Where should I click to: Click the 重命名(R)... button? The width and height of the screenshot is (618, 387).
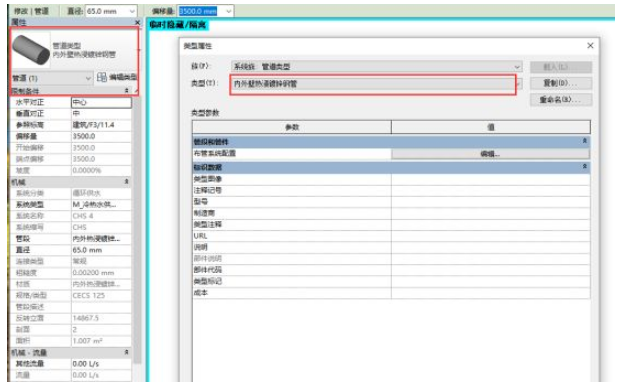pos(561,100)
